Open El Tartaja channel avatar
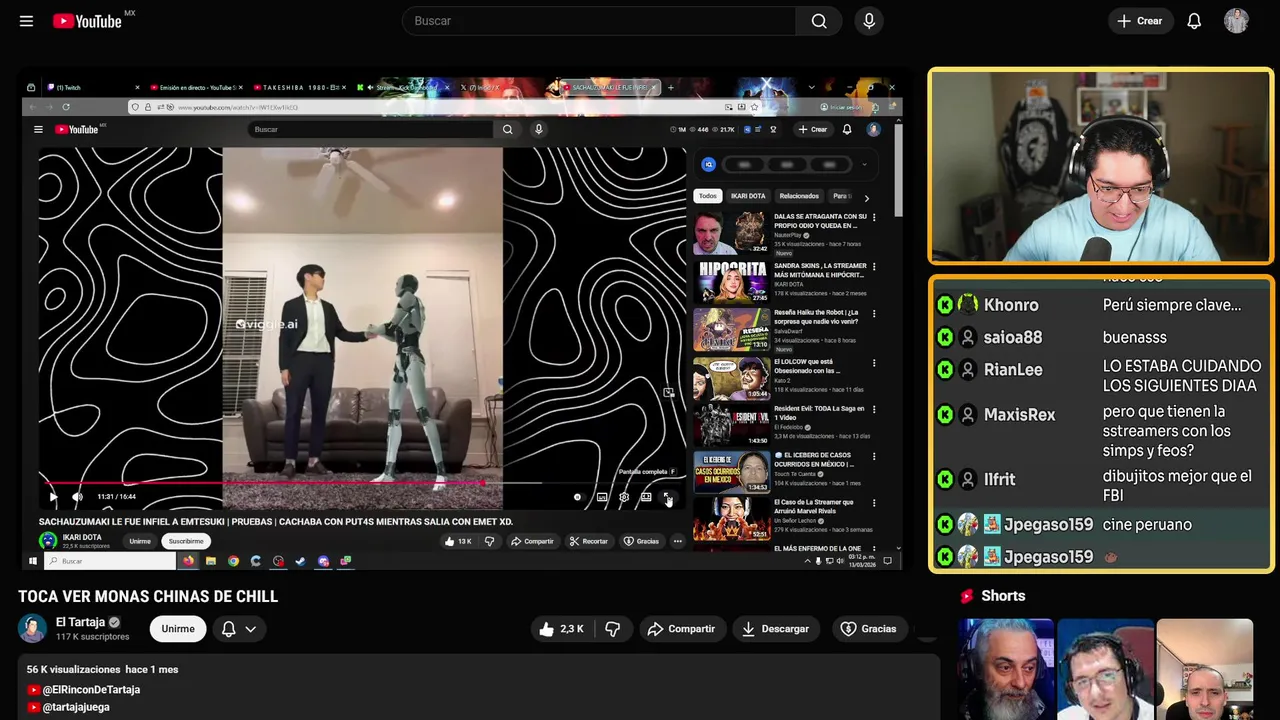 [33, 629]
